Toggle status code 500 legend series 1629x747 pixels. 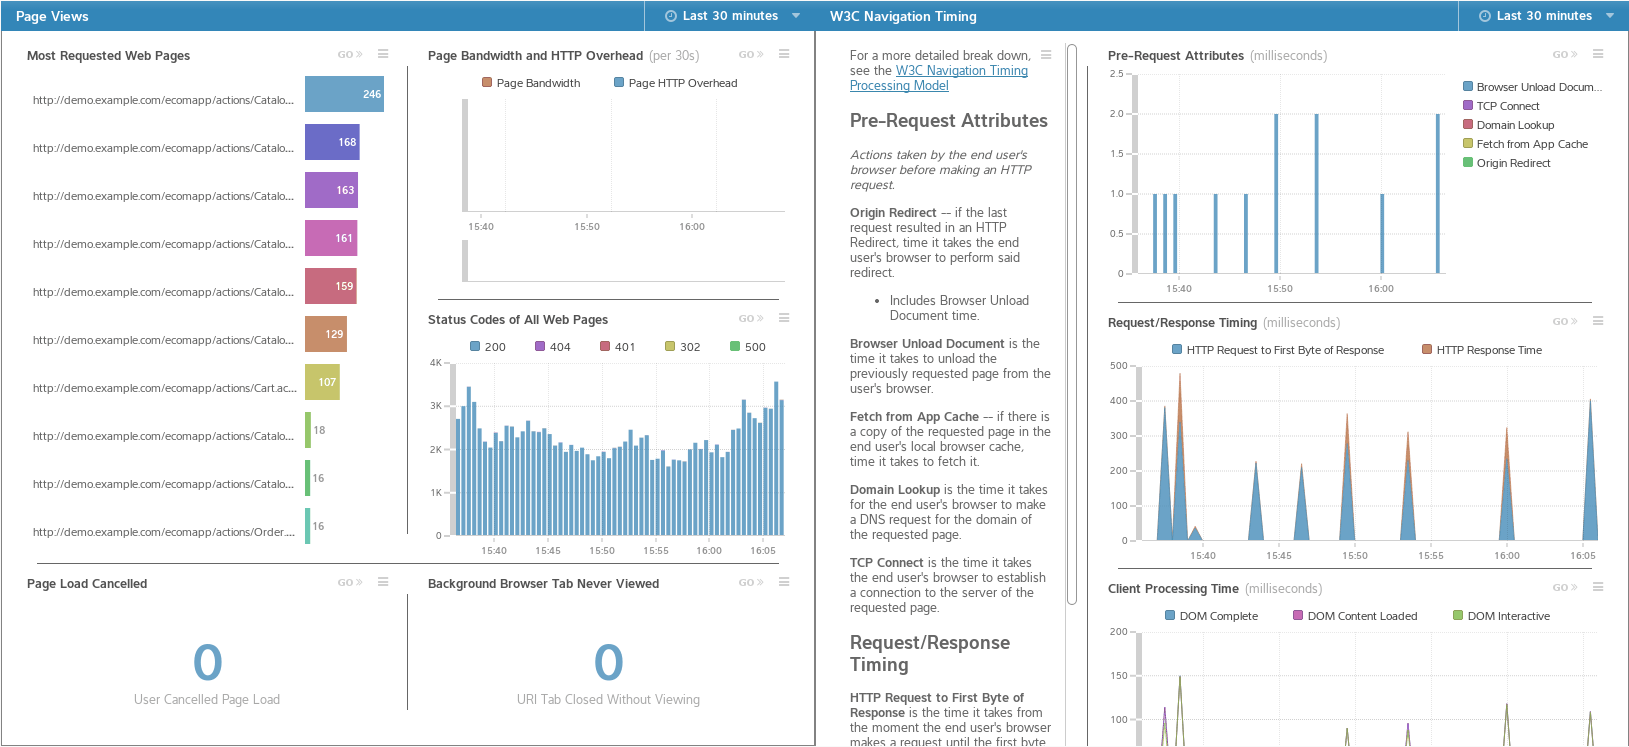coord(748,347)
